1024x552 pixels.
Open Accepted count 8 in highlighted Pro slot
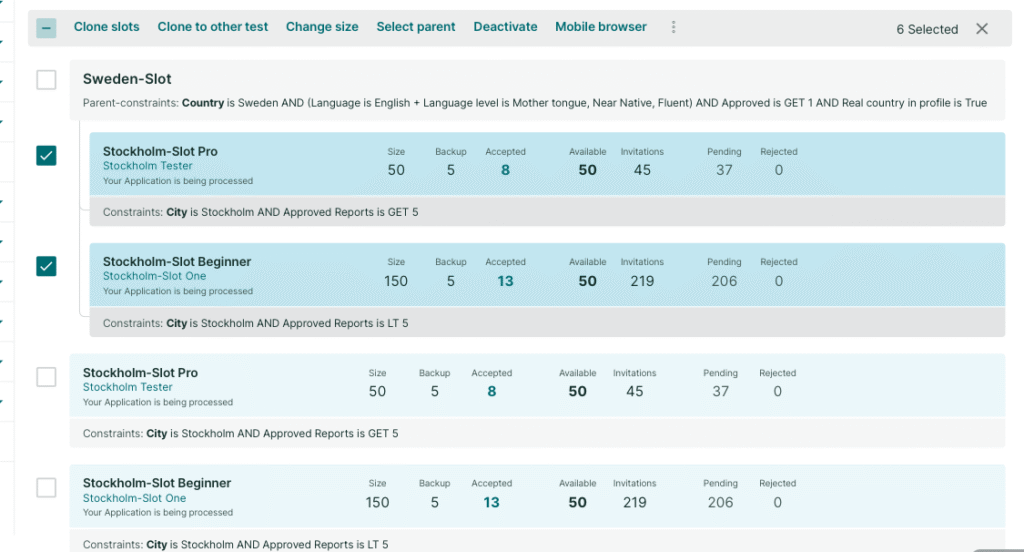[x=505, y=170]
